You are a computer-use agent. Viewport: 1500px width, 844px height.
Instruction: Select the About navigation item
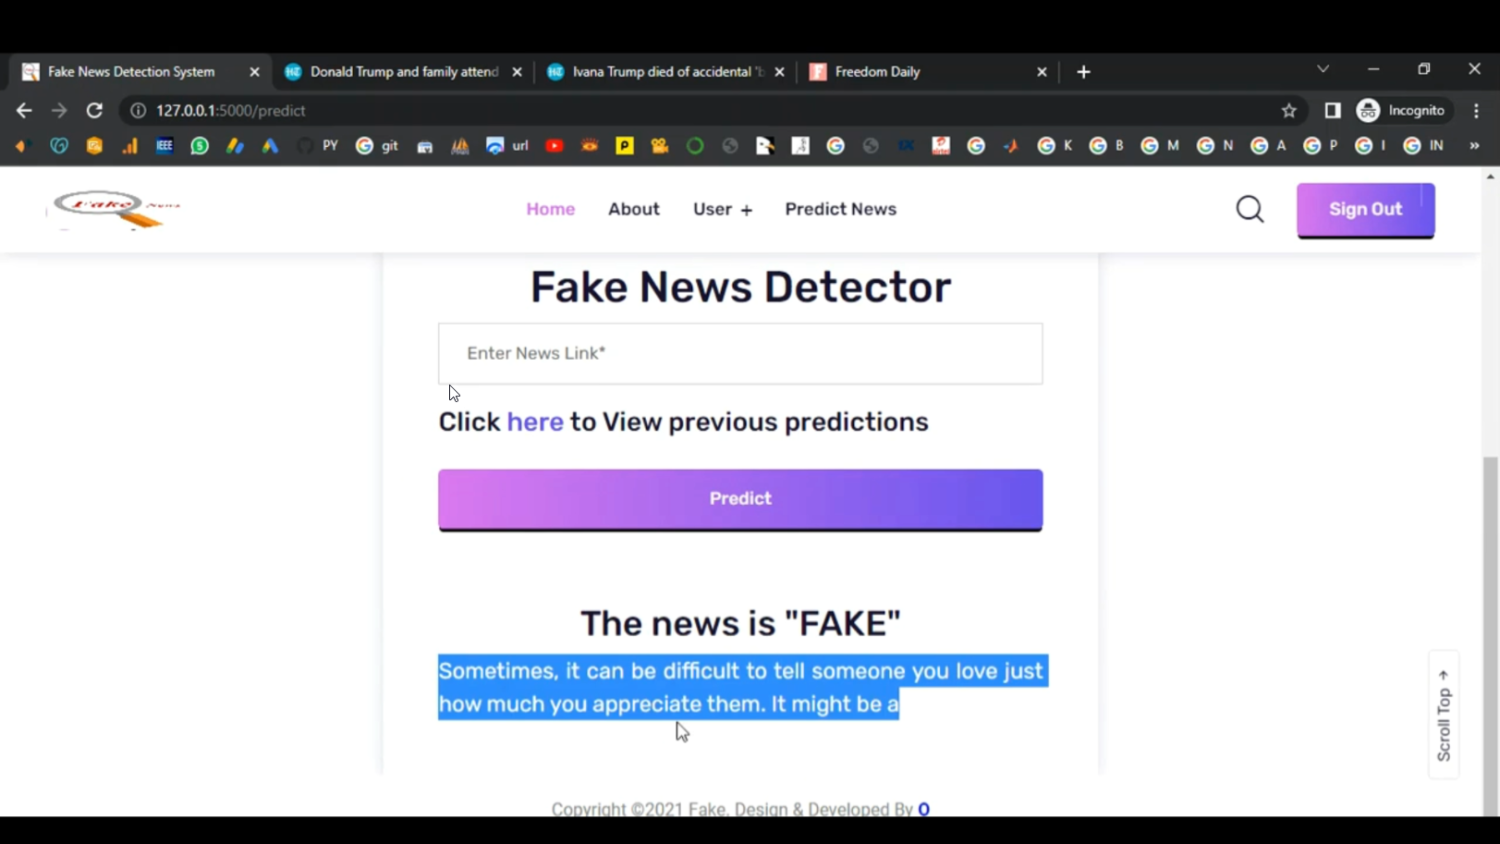point(633,209)
